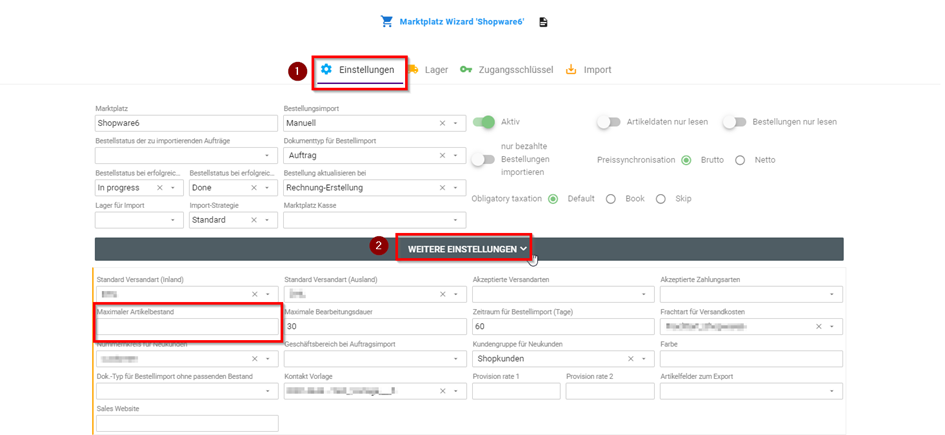Screen dimensions: 945x435
Task: Select Book obligatory taxation
Action: [x=611, y=199]
